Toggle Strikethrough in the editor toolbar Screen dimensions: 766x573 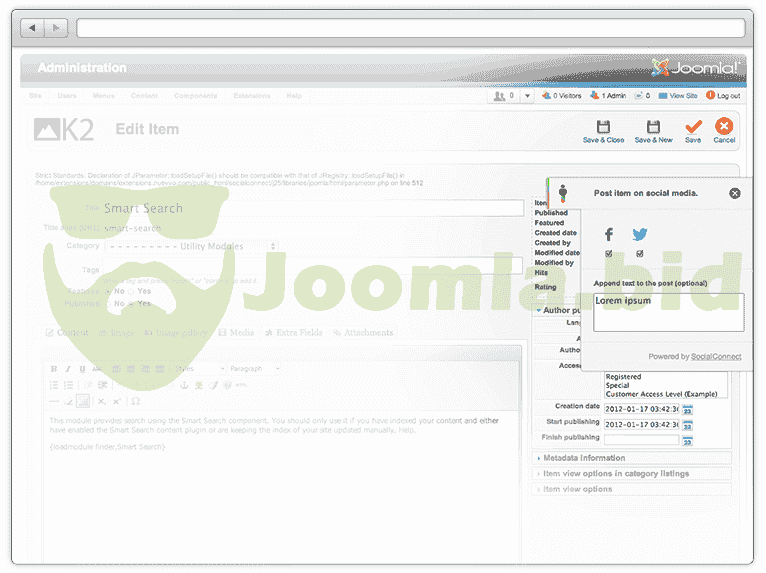97,369
